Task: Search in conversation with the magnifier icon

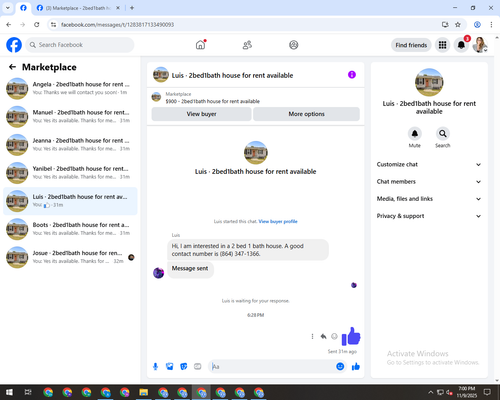Action: click(x=443, y=134)
